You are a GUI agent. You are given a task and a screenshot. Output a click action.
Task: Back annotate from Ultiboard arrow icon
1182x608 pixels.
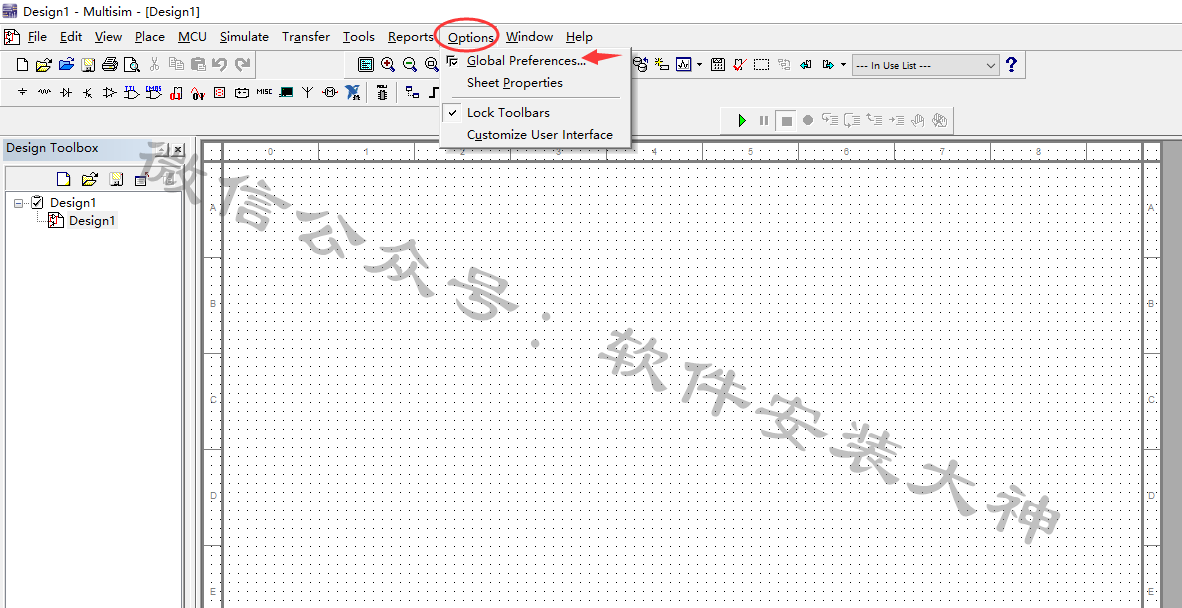pyautogui.click(x=806, y=65)
